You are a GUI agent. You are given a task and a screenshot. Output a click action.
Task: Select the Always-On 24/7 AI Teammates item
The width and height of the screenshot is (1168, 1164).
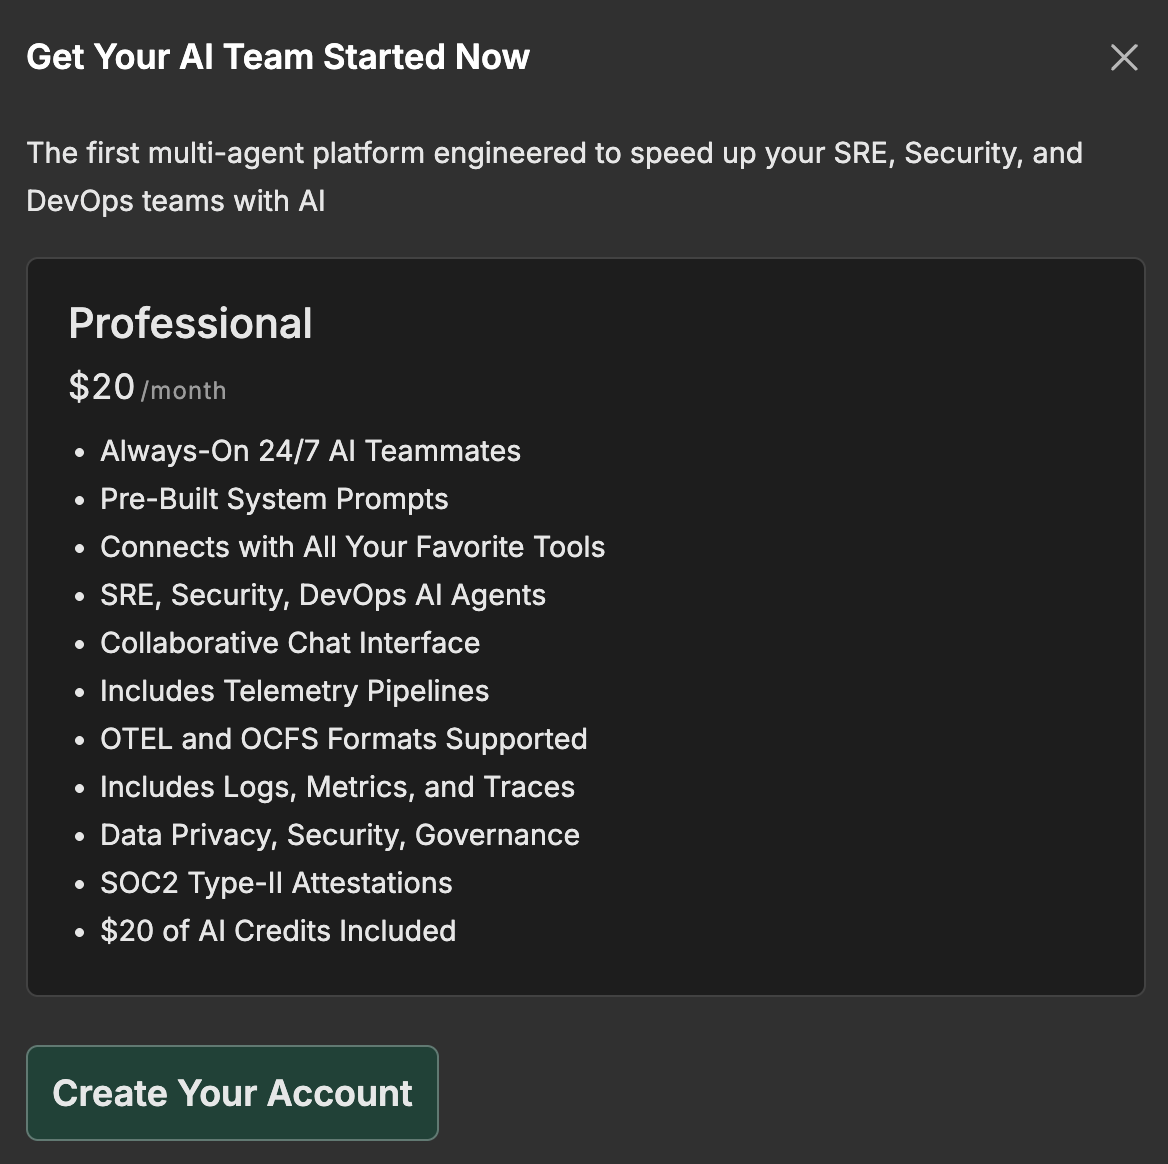click(310, 451)
